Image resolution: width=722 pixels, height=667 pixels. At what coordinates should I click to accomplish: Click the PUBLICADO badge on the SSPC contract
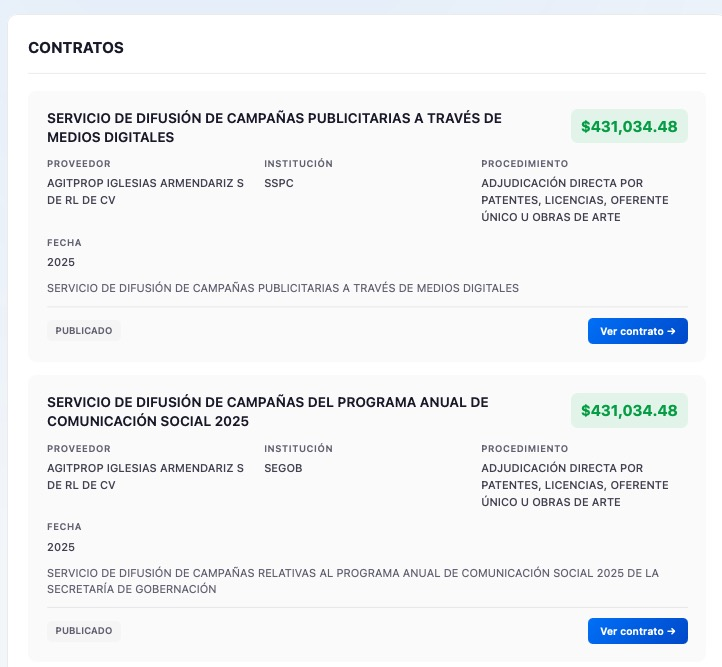click(84, 331)
